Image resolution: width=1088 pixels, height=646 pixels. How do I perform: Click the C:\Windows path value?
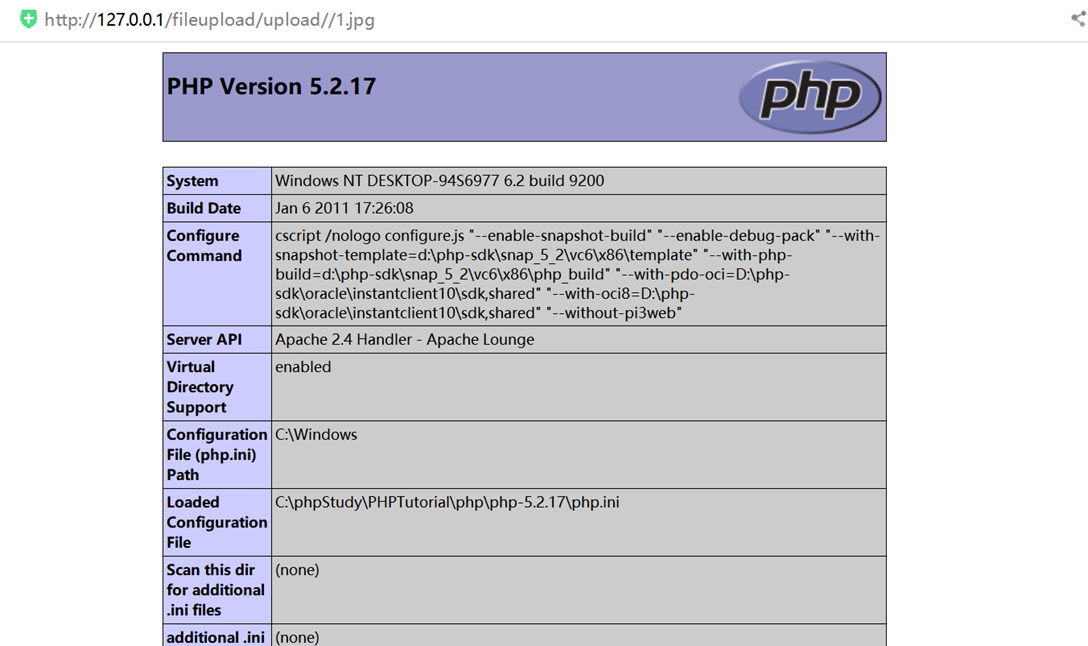[x=316, y=435]
